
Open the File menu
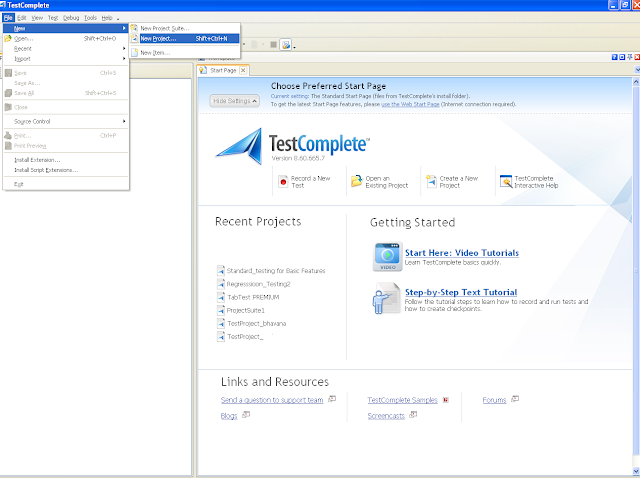click(x=8, y=18)
